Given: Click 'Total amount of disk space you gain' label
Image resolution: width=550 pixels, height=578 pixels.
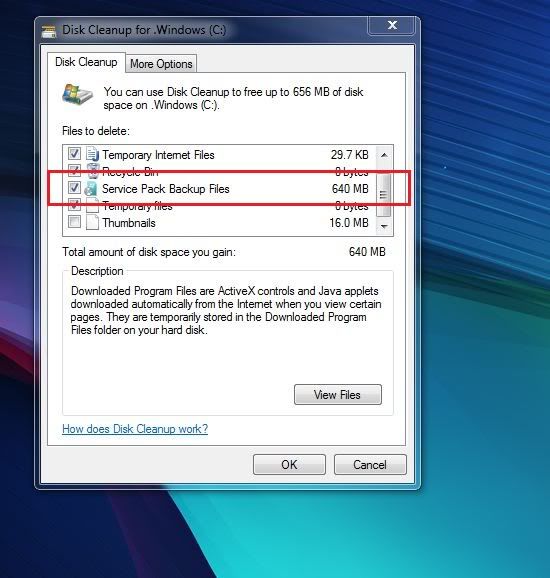Looking at the screenshot, I should point(149,252).
